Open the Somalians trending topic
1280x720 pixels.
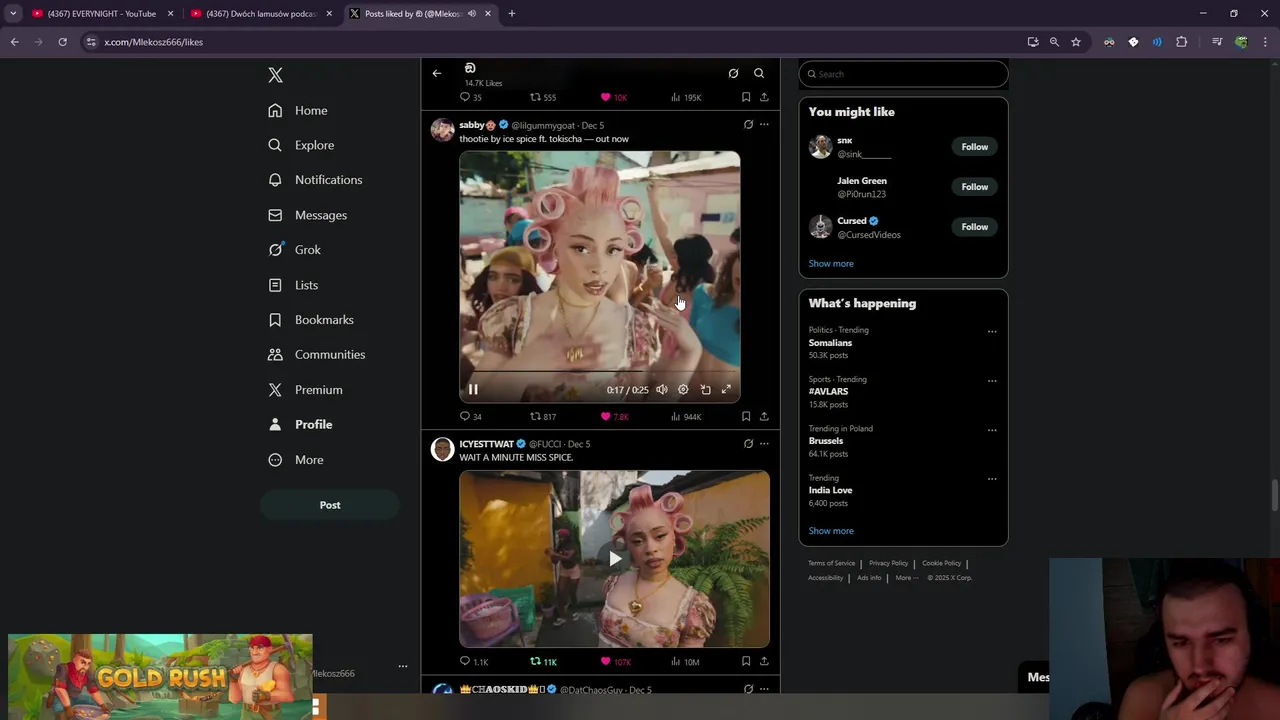point(830,343)
